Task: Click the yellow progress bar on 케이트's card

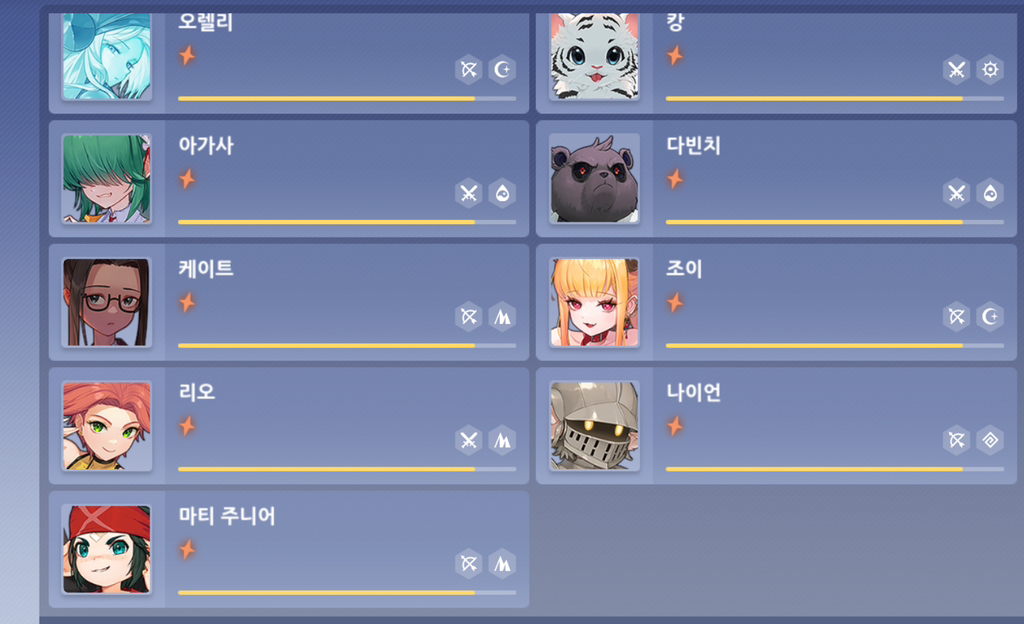Action: pos(347,345)
